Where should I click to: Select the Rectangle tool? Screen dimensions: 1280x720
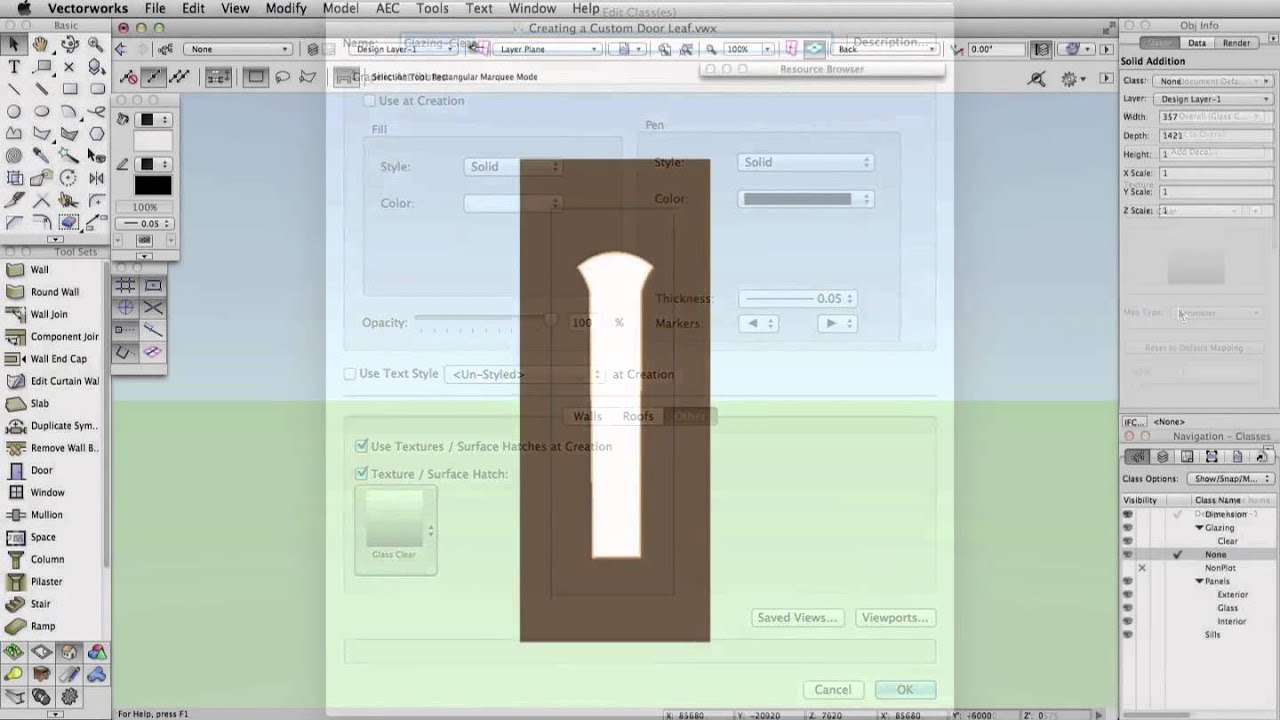tap(69, 89)
